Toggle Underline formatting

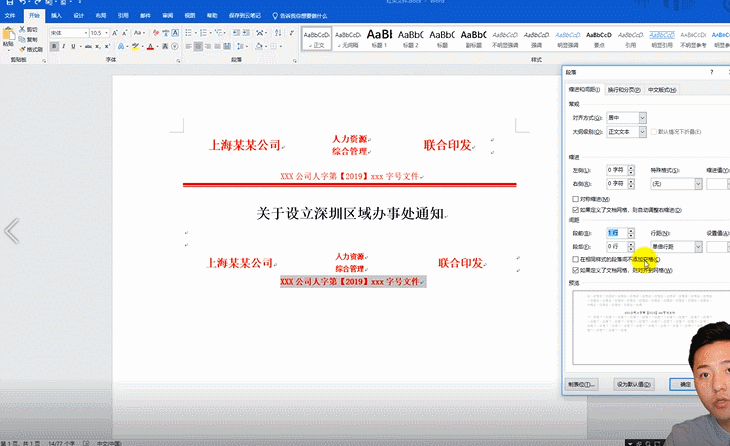73,47
